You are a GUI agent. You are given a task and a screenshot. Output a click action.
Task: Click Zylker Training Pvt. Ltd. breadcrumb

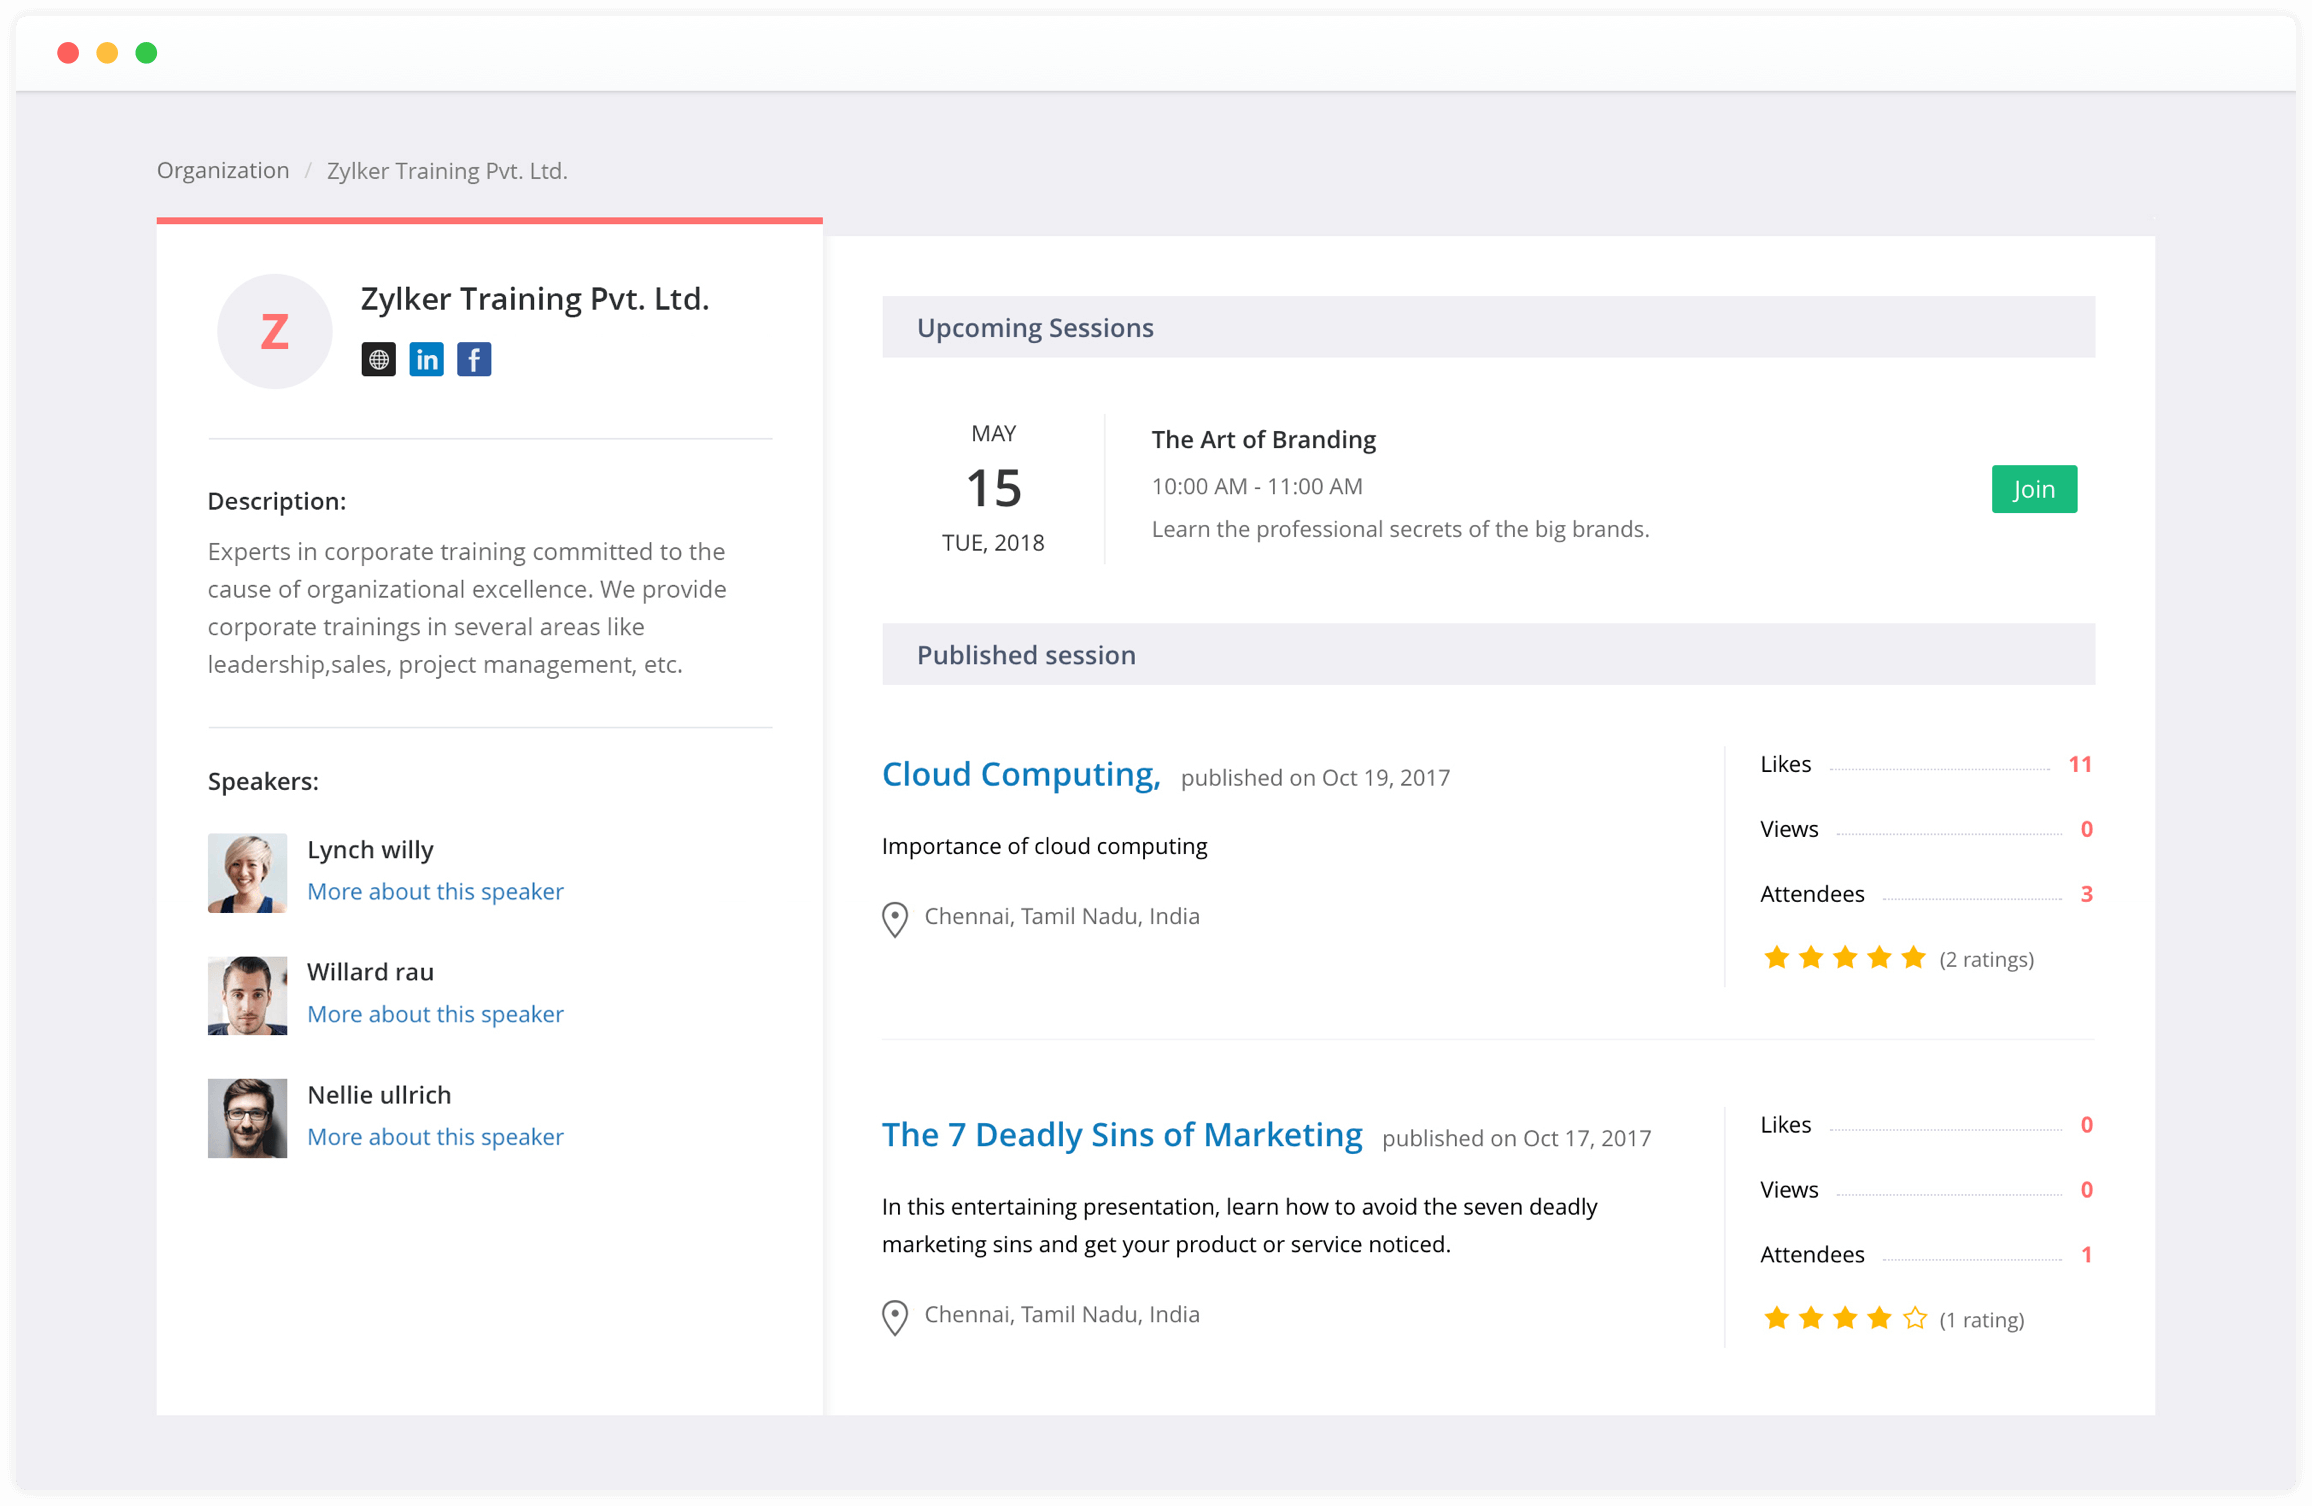click(447, 171)
